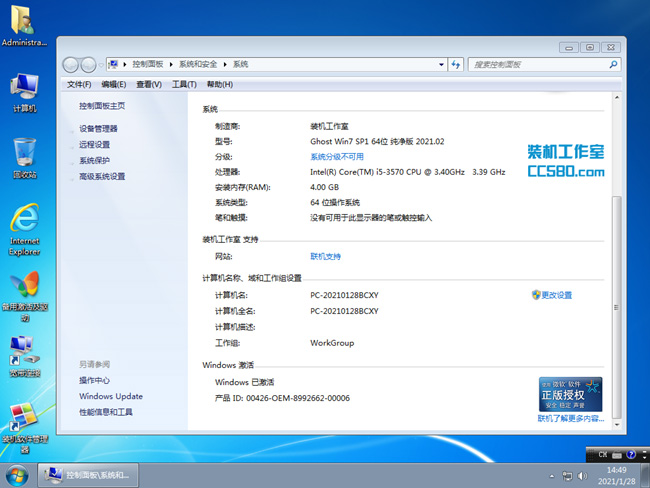
Task: Click the vertical scrollbar thumb
Action: pos(617,307)
